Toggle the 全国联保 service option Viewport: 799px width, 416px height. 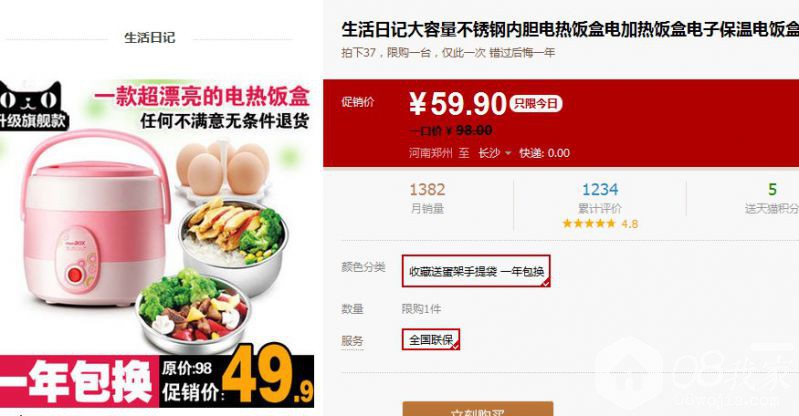tap(431, 340)
